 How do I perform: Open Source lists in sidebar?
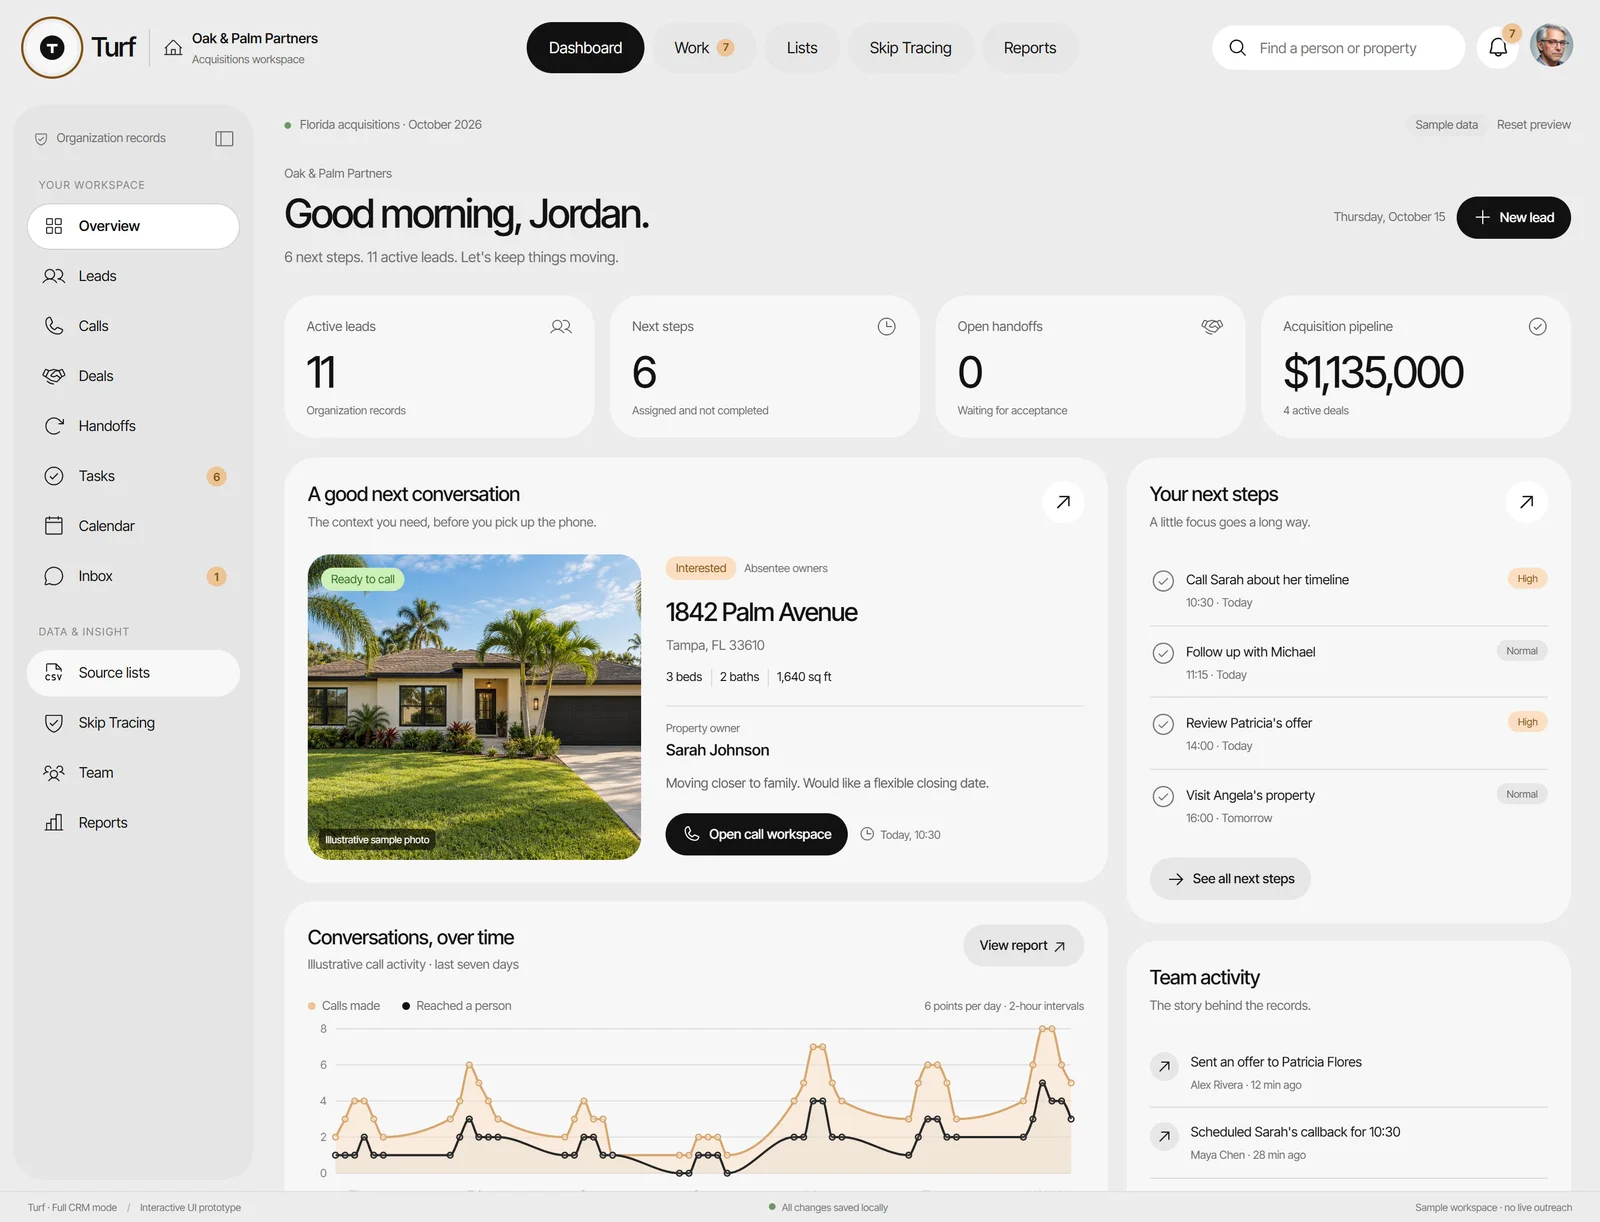click(133, 673)
